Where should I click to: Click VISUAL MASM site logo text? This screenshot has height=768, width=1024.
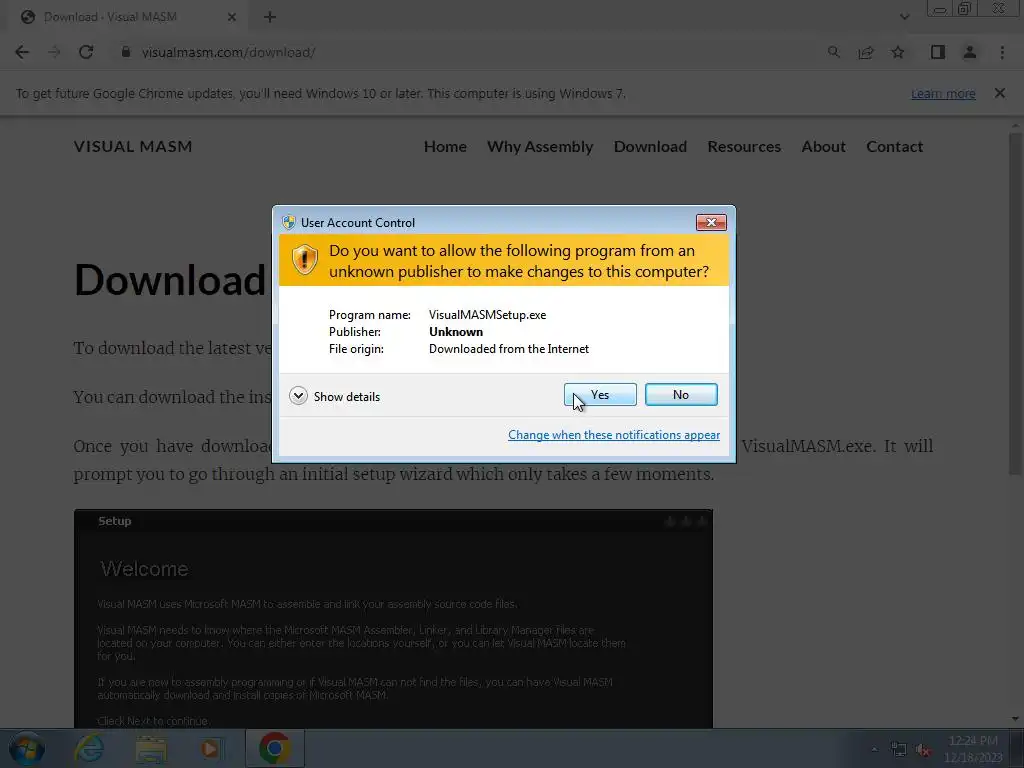[x=133, y=146]
